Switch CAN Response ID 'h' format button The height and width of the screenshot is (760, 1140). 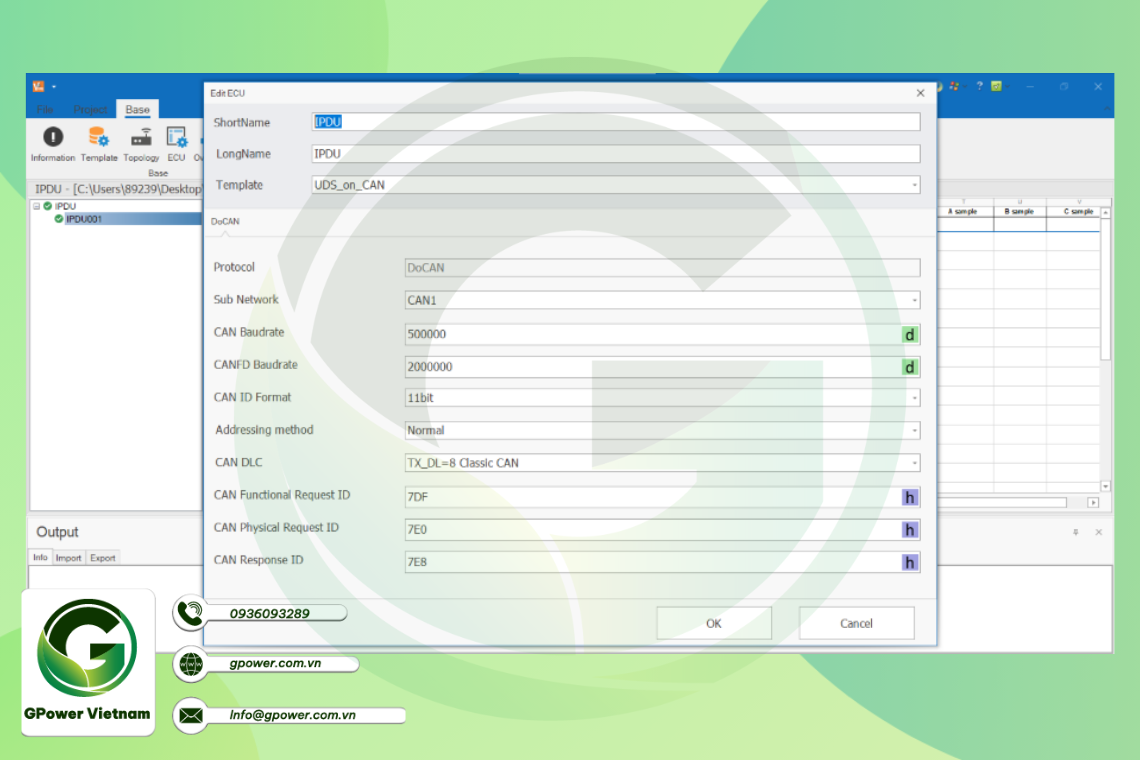pos(909,562)
